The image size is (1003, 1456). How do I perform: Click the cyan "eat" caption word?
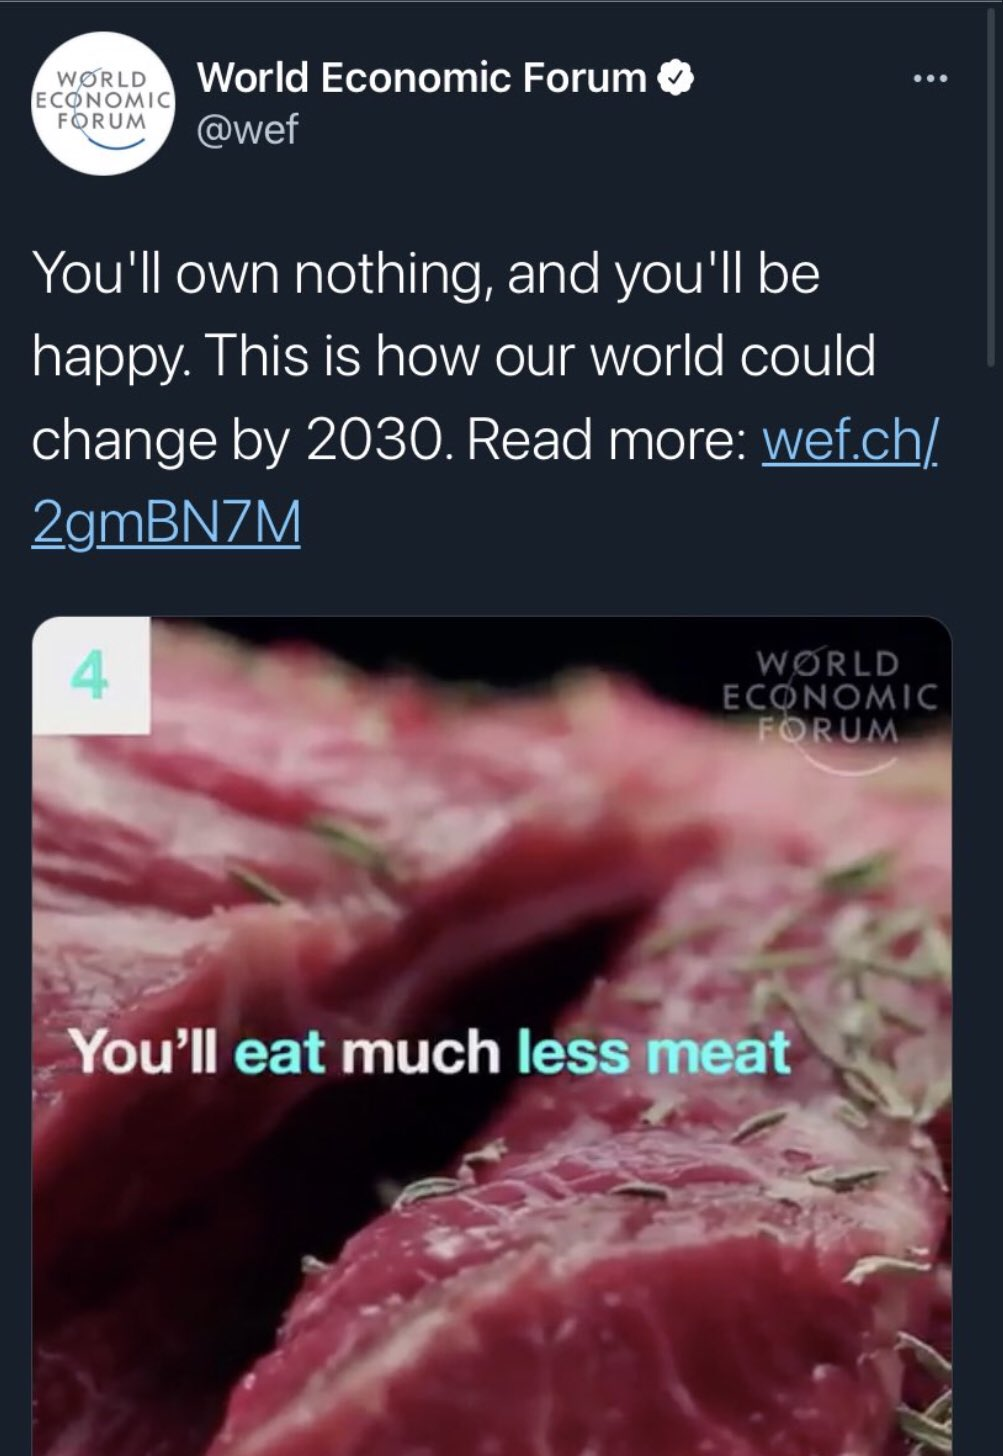281,1052
